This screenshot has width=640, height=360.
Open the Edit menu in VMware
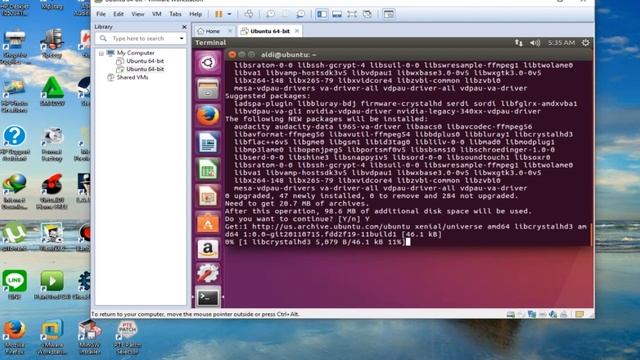click(x=118, y=14)
